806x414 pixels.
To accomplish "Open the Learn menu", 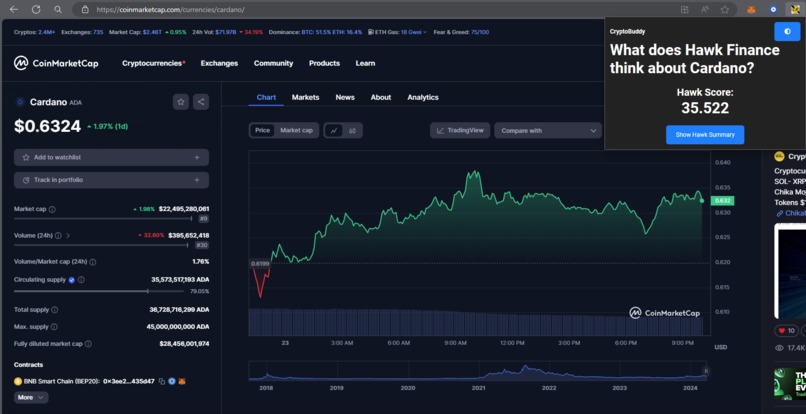I will click(365, 63).
